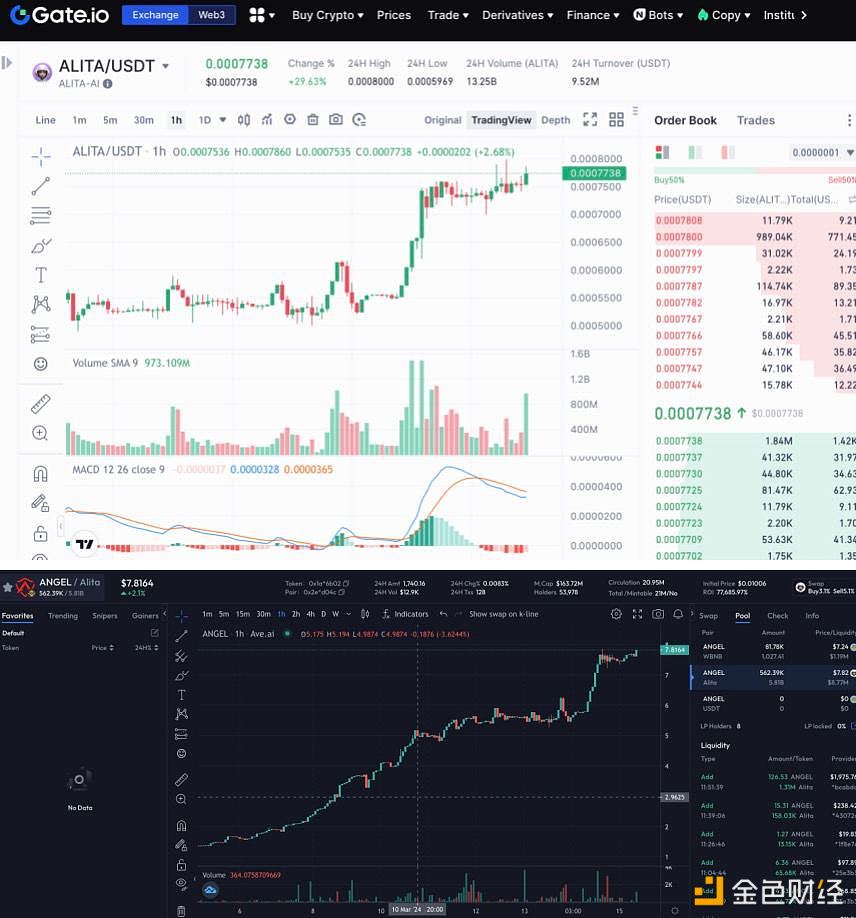Take a chart snapshot in Gate.io toolbar

[x=335, y=120]
